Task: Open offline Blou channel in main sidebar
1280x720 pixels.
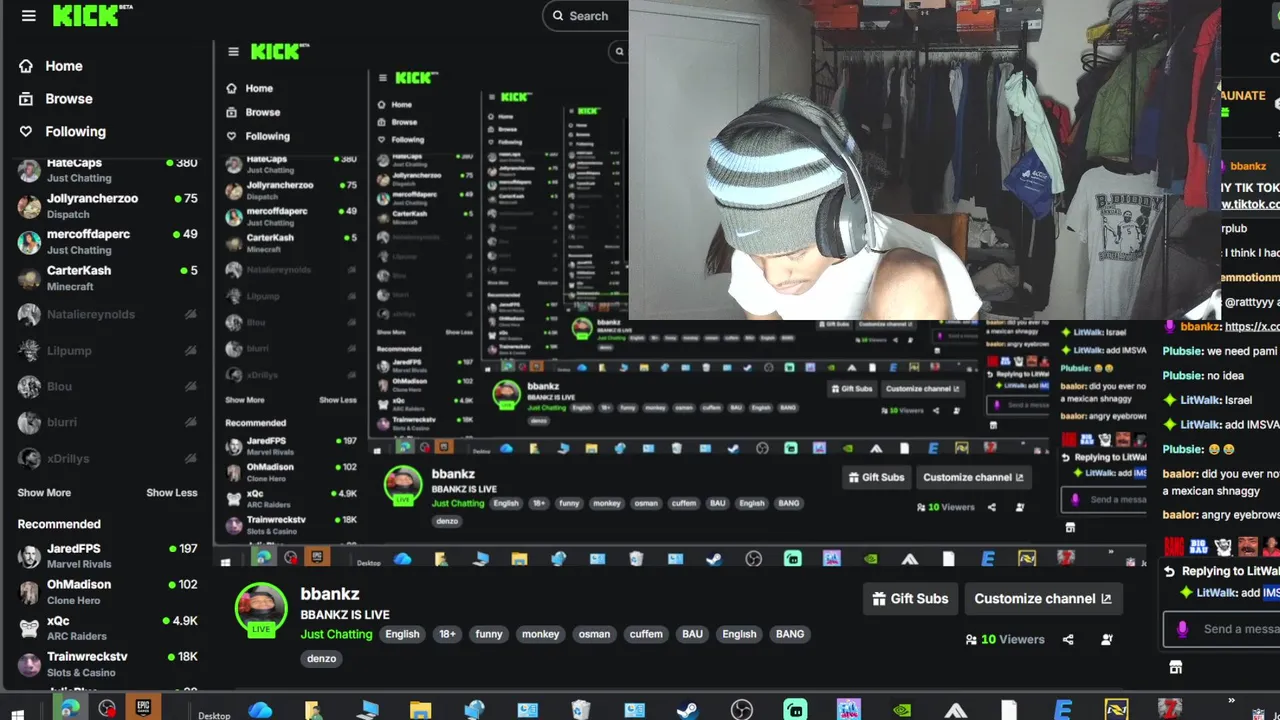Action: tap(107, 387)
